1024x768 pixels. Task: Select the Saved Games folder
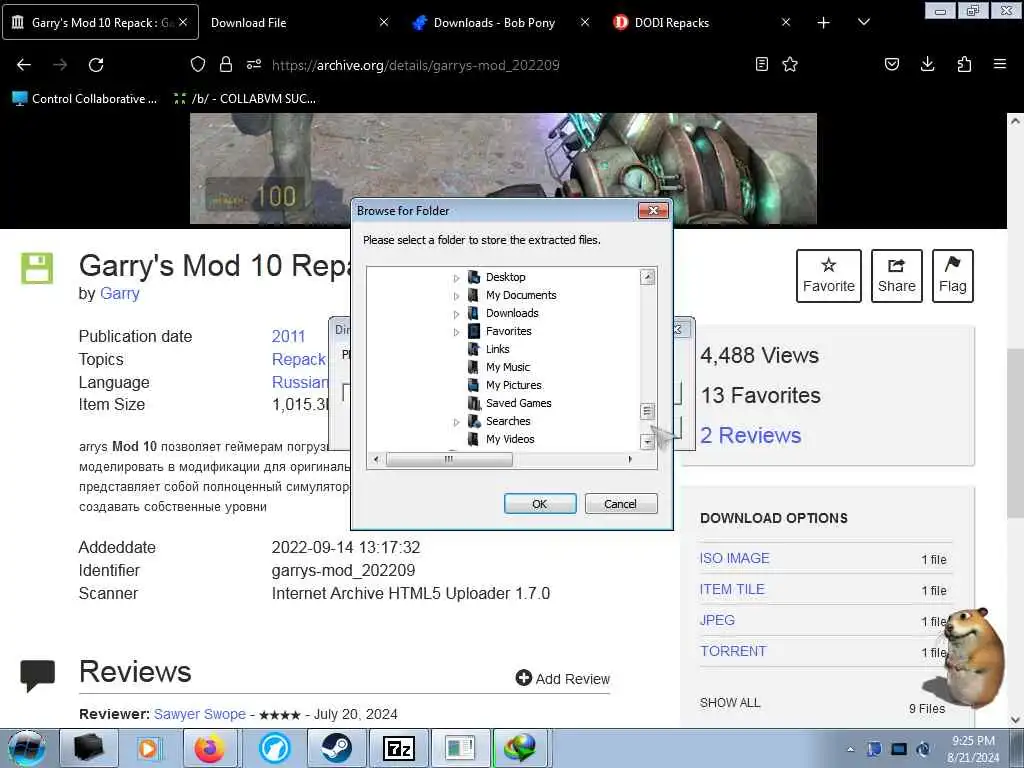tap(519, 403)
